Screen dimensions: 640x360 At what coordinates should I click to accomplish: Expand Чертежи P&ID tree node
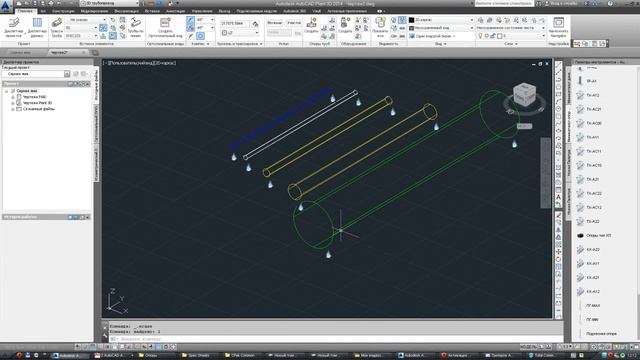(x=13, y=97)
